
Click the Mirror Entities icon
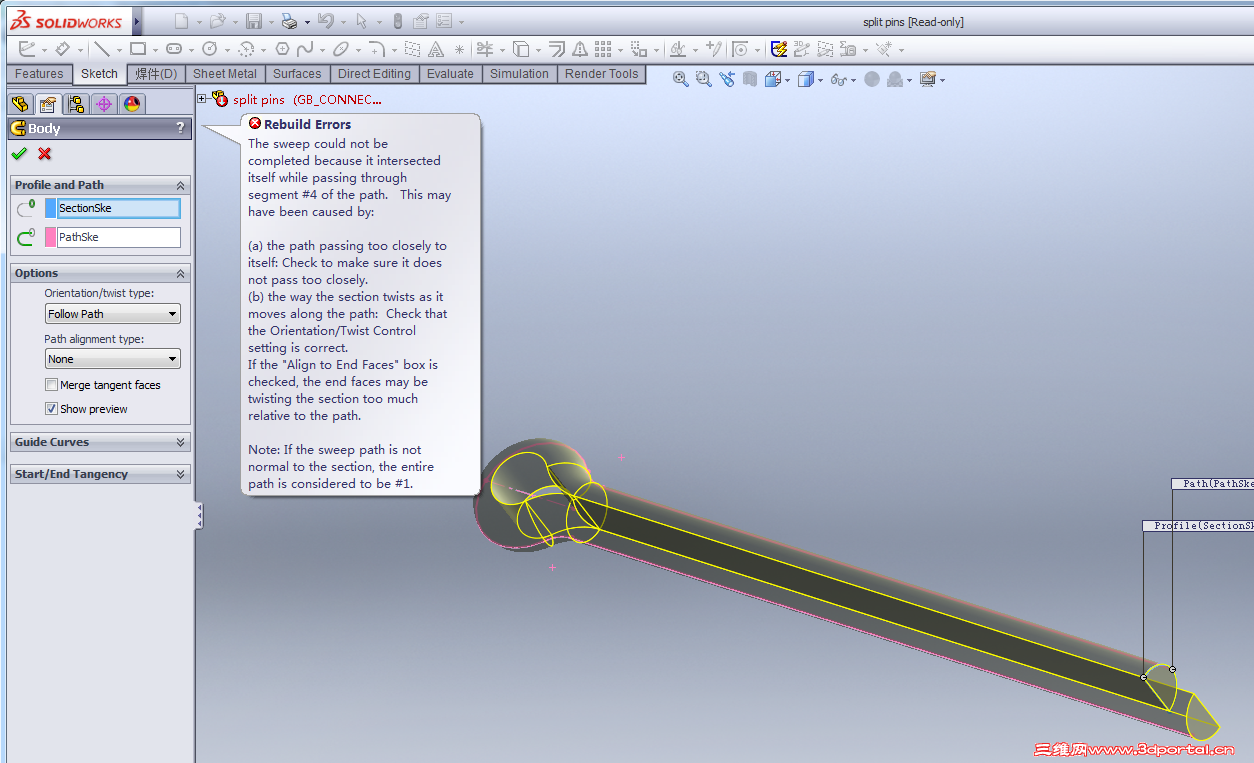coord(581,49)
